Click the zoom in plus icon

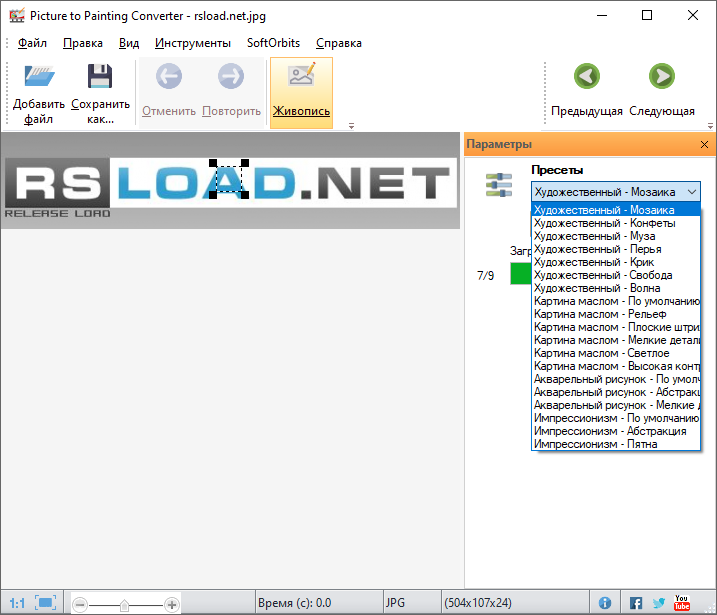(172, 605)
